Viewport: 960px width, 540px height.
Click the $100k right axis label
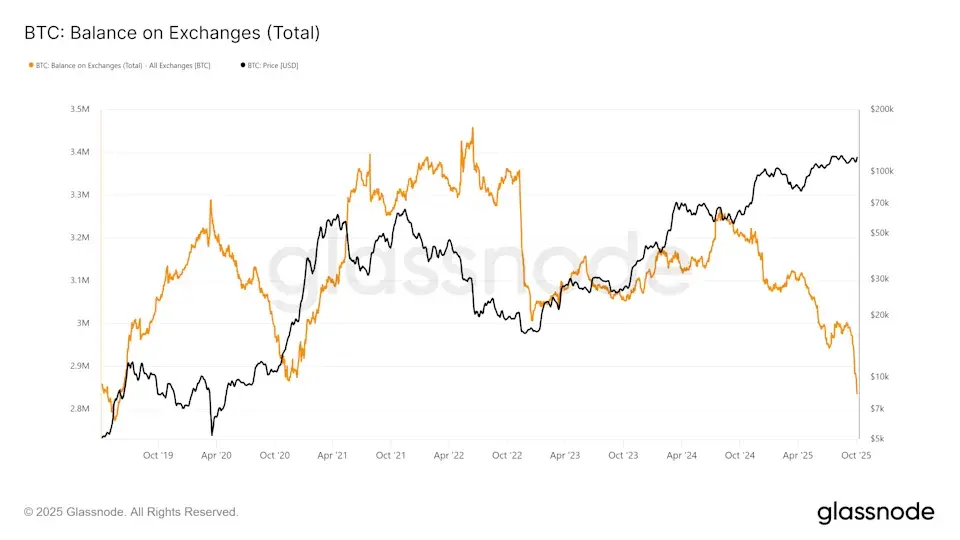[x=880, y=171]
